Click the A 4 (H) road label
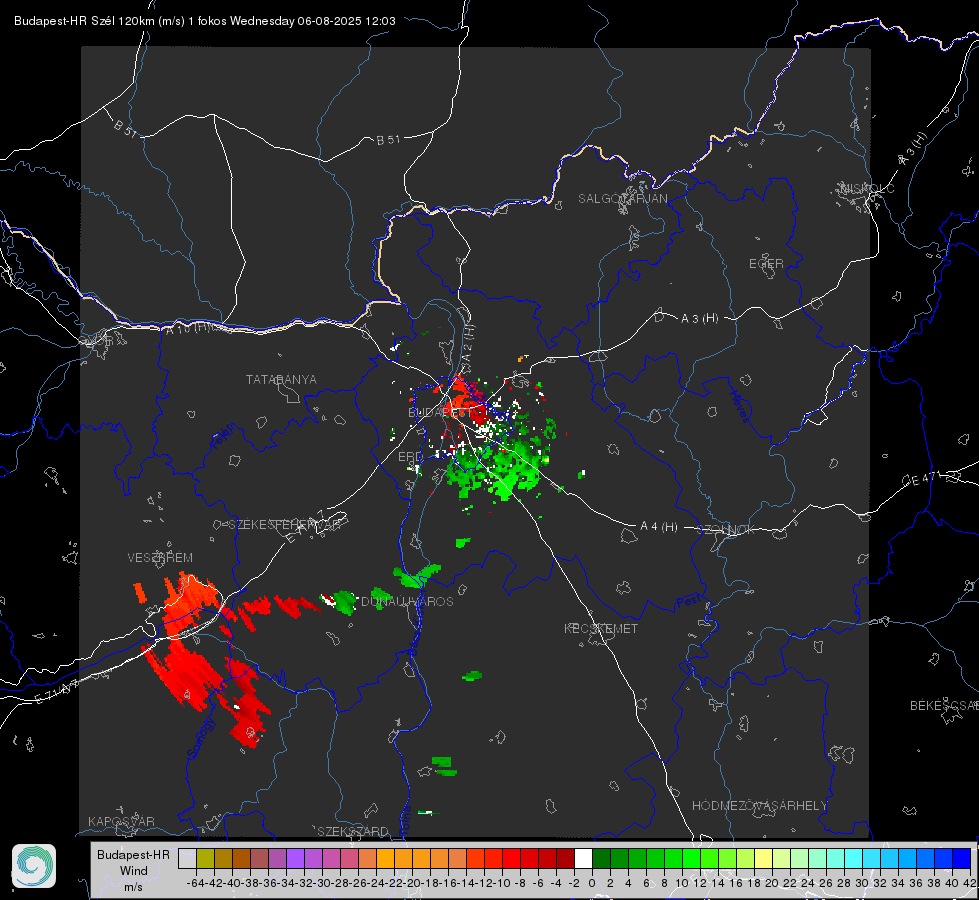 point(659,527)
